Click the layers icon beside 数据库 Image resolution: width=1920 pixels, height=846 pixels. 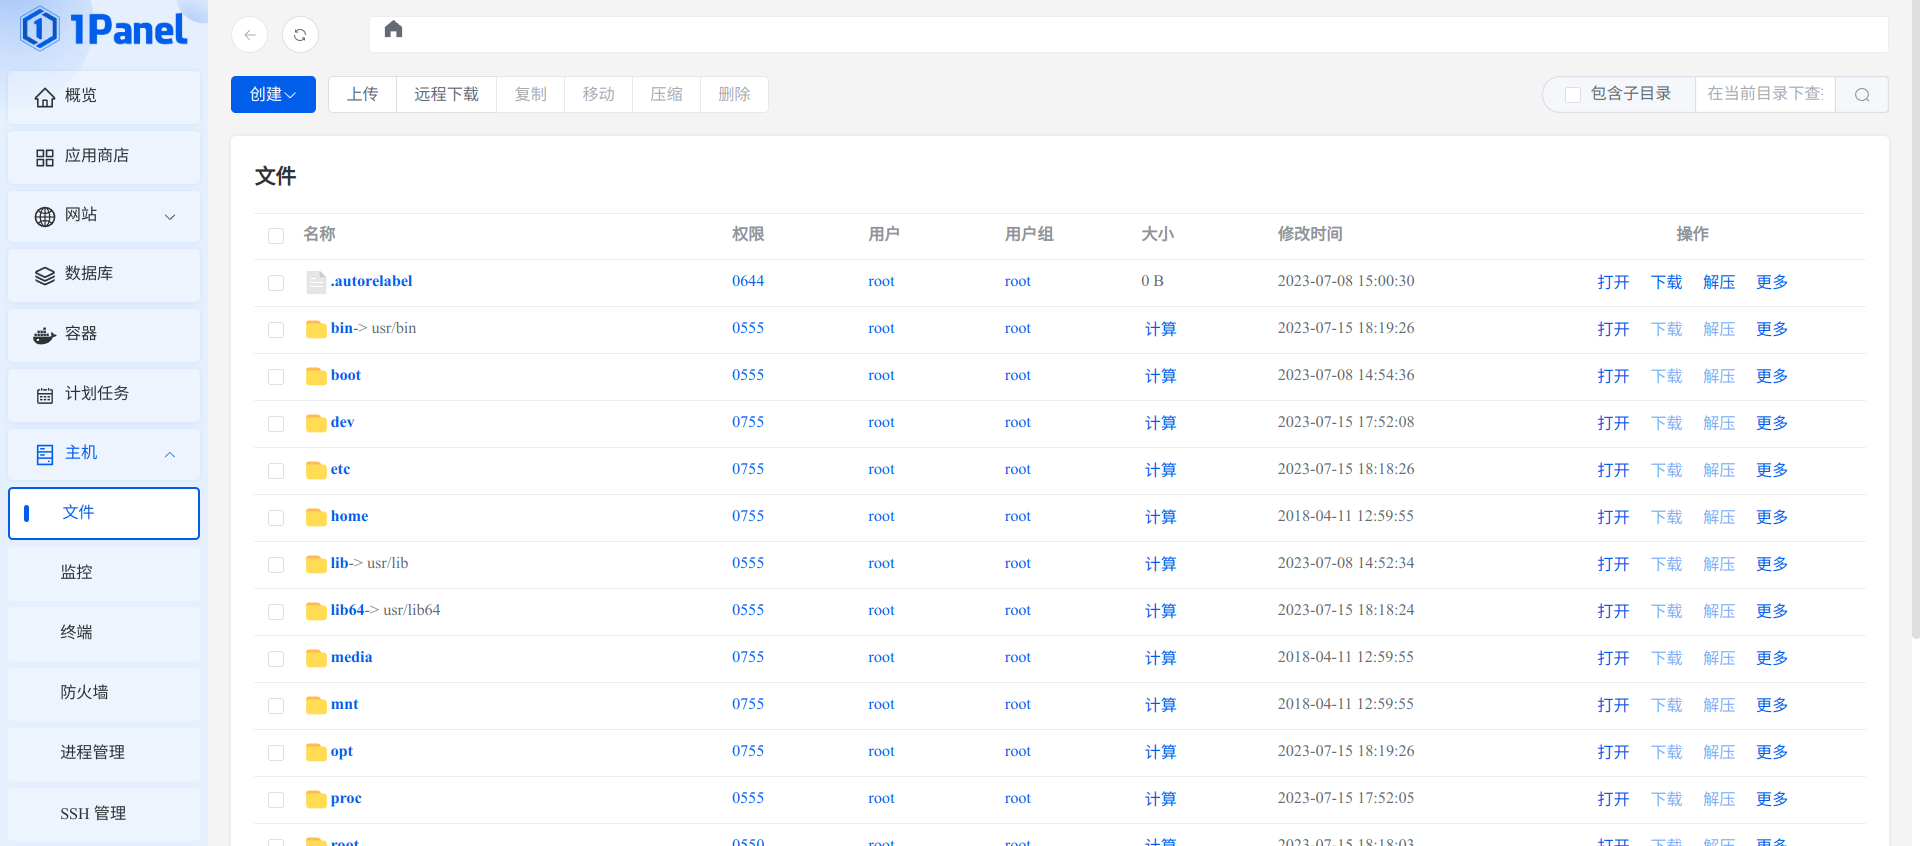point(45,276)
